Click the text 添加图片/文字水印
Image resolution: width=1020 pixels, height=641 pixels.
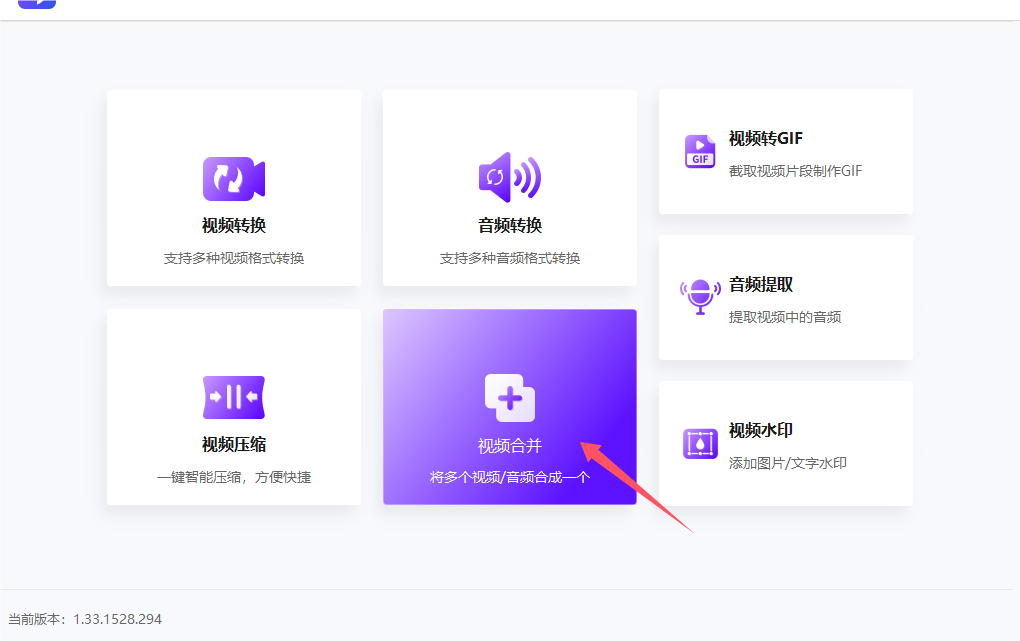point(787,463)
